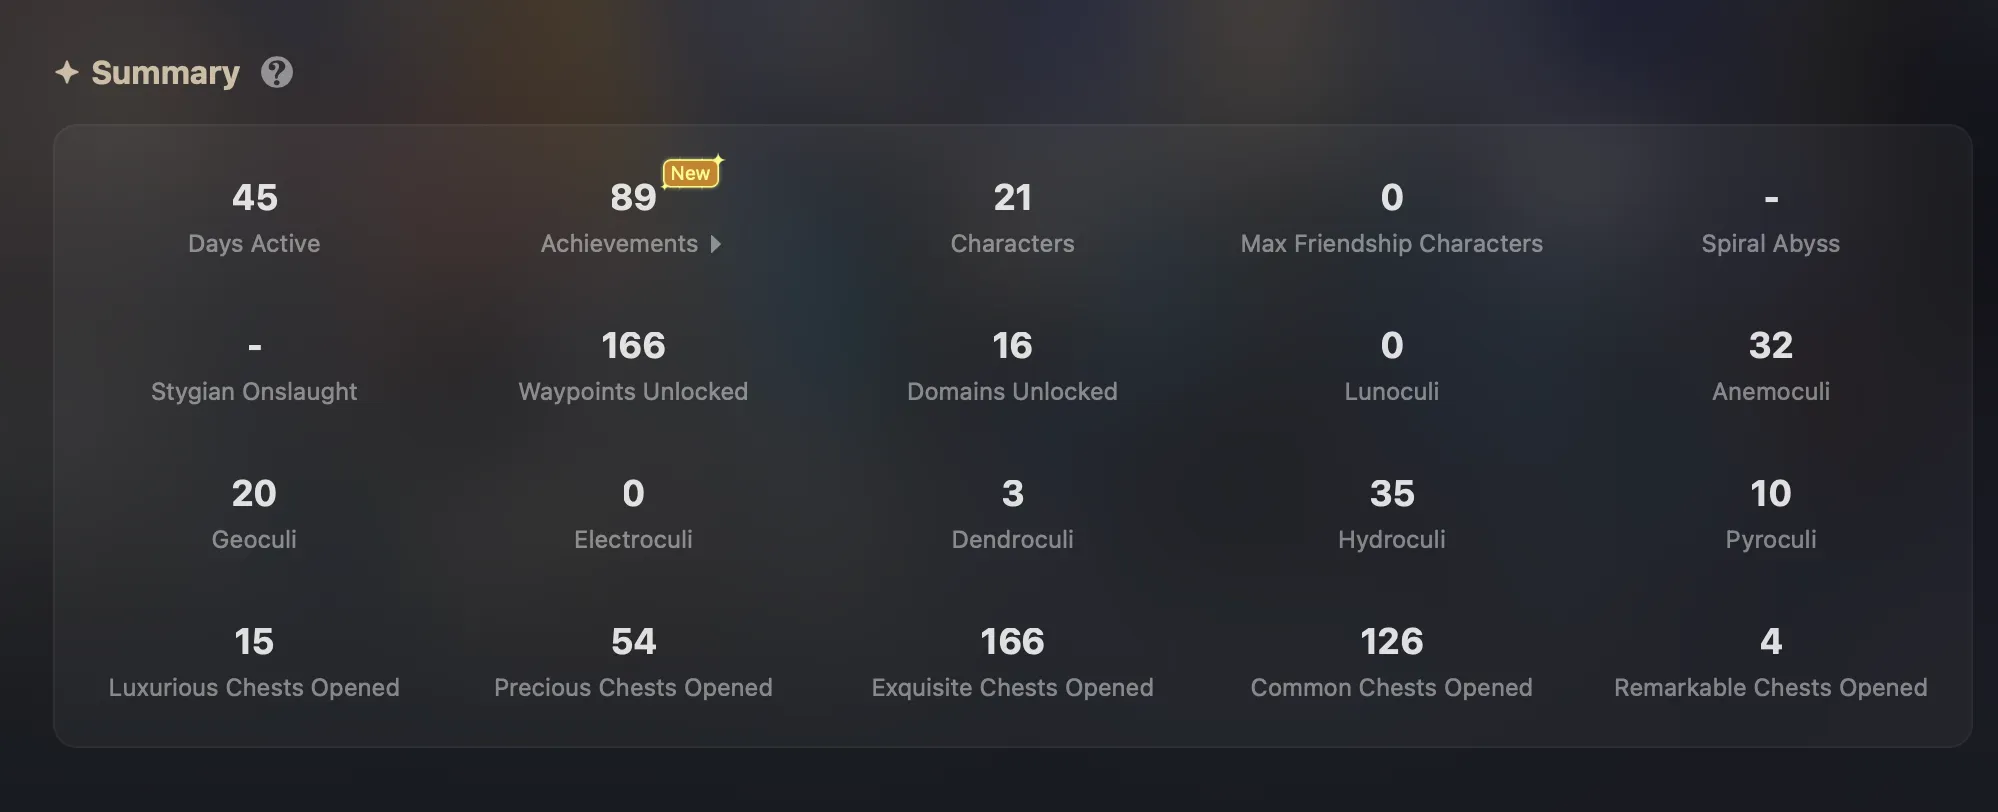The width and height of the screenshot is (1998, 812).
Task: Select the Hydroculi count of 35
Action: tap(1391, 494)
